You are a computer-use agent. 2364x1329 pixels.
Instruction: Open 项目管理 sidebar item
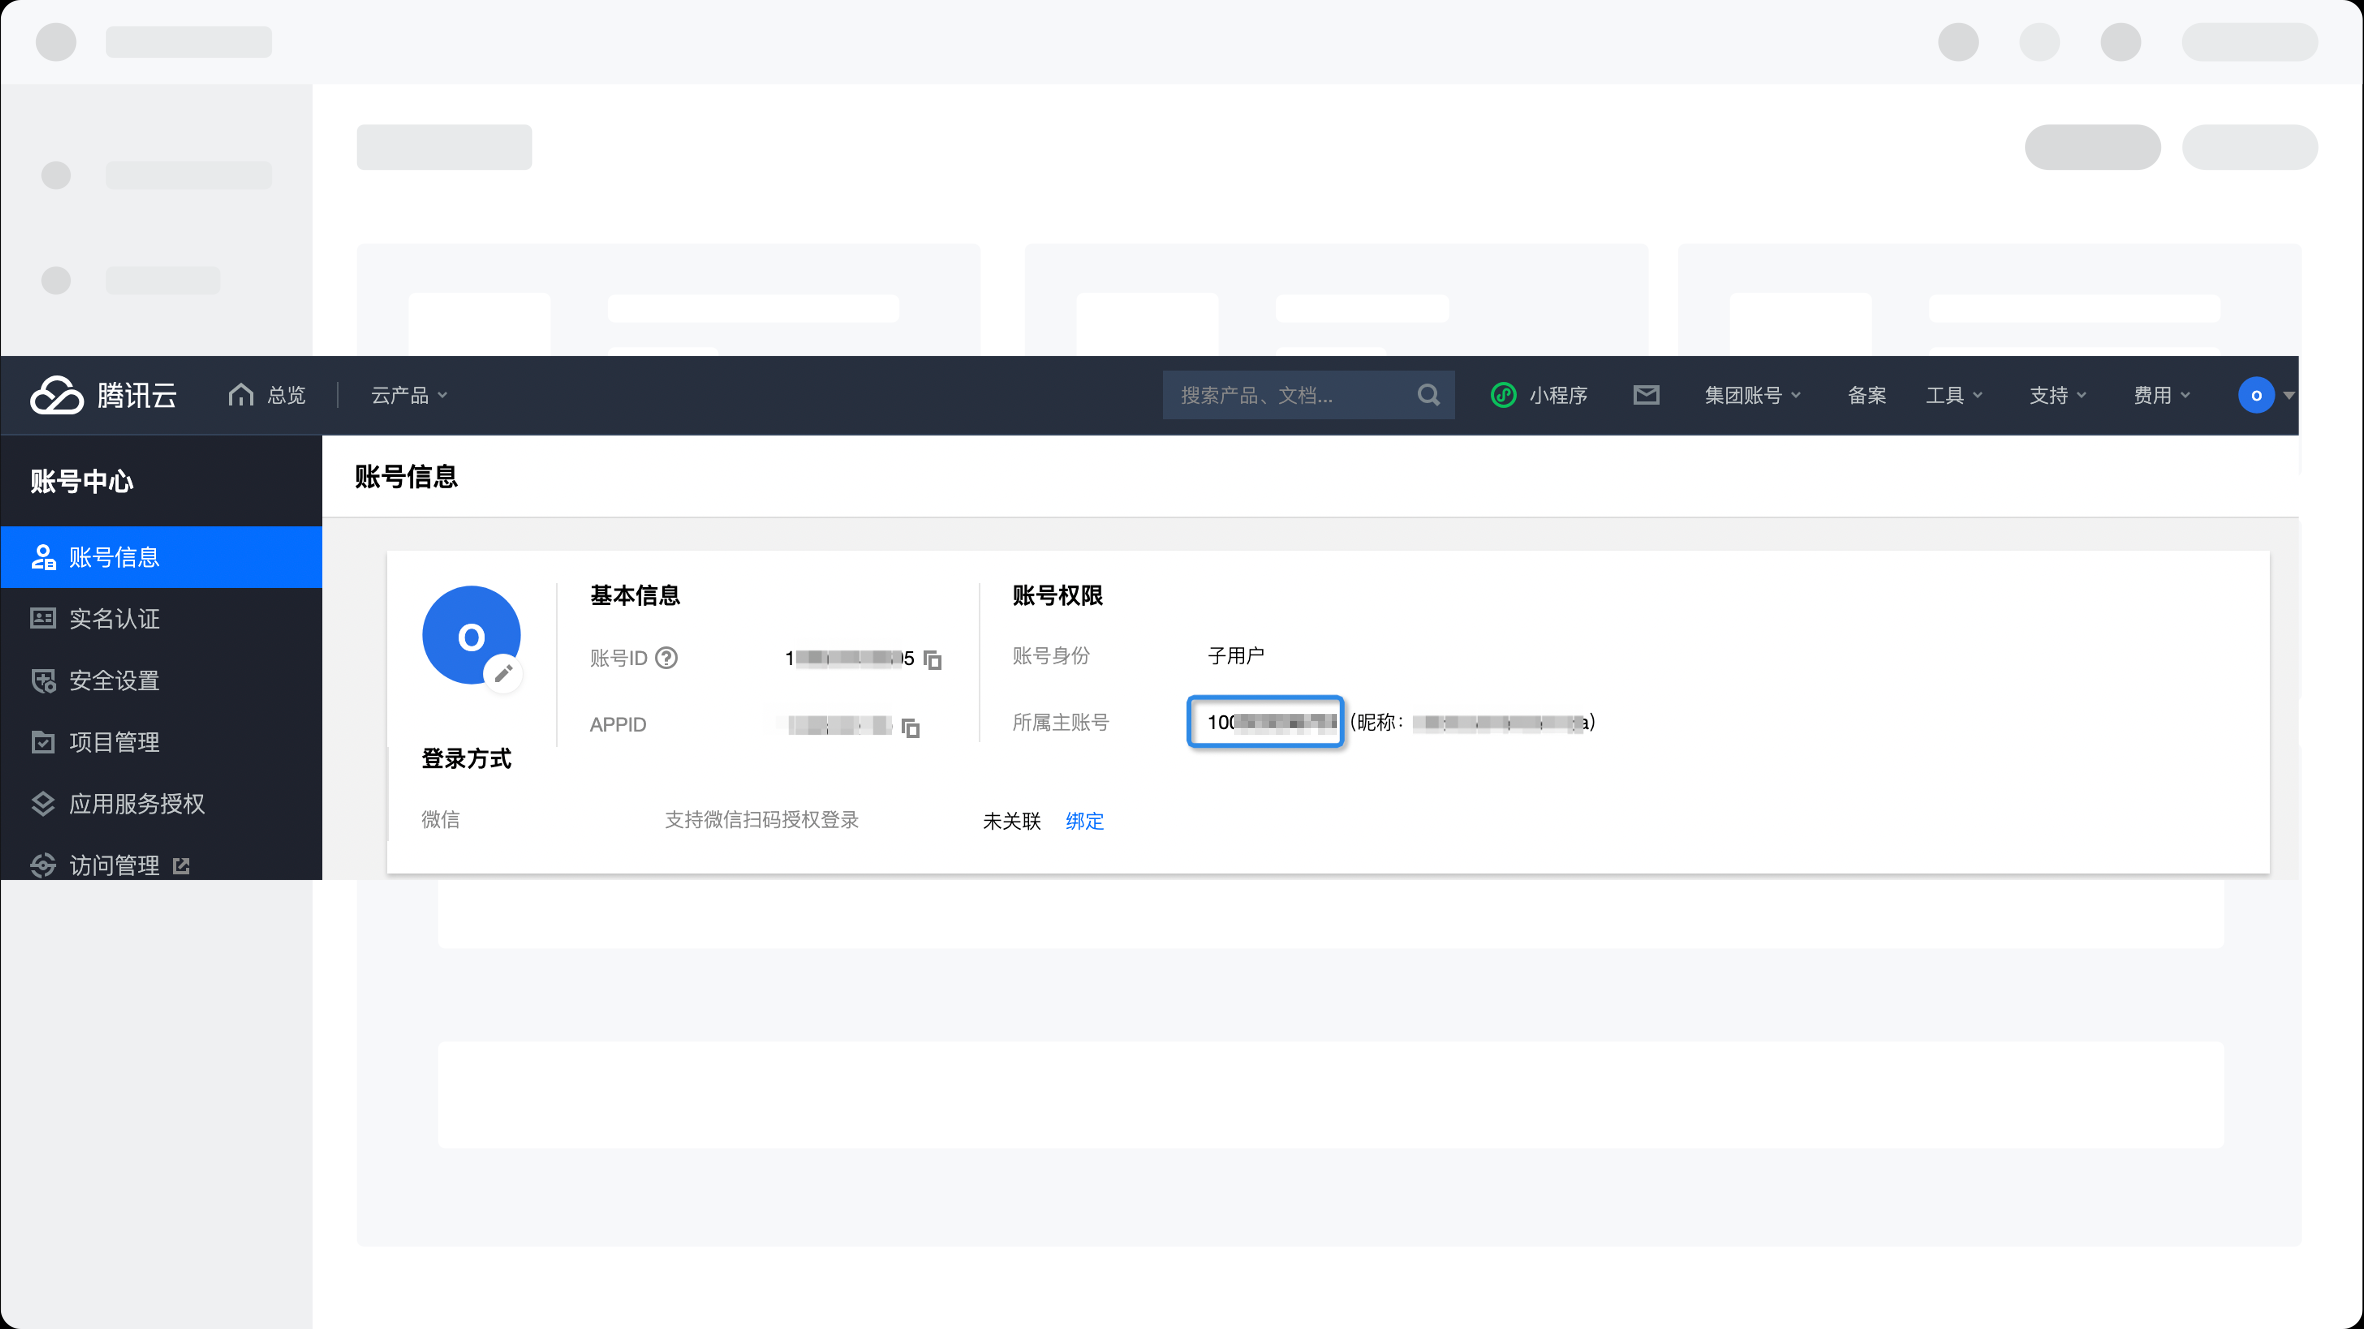pyautogui.click(x=161, y=742)
